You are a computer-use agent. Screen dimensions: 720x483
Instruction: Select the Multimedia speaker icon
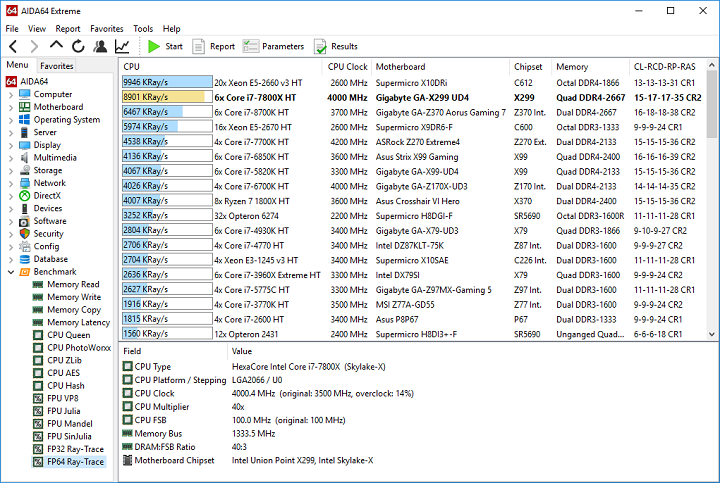[x=24, y=157]
